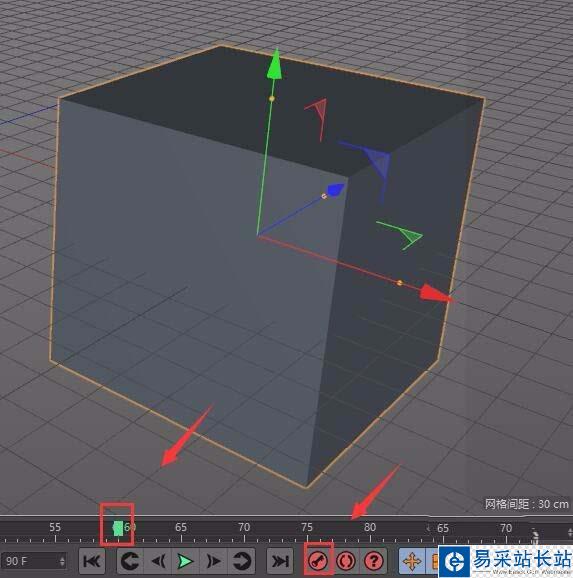Go to start of timeline
This screenshot has height=578, width=573.
[x=92, y=561]
